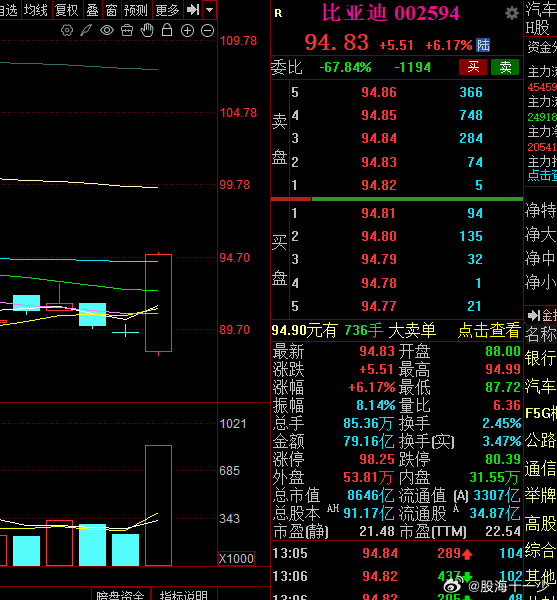Click the 13:05 trade tick row
Screen dimensions: 557x600
click(397, 553)
